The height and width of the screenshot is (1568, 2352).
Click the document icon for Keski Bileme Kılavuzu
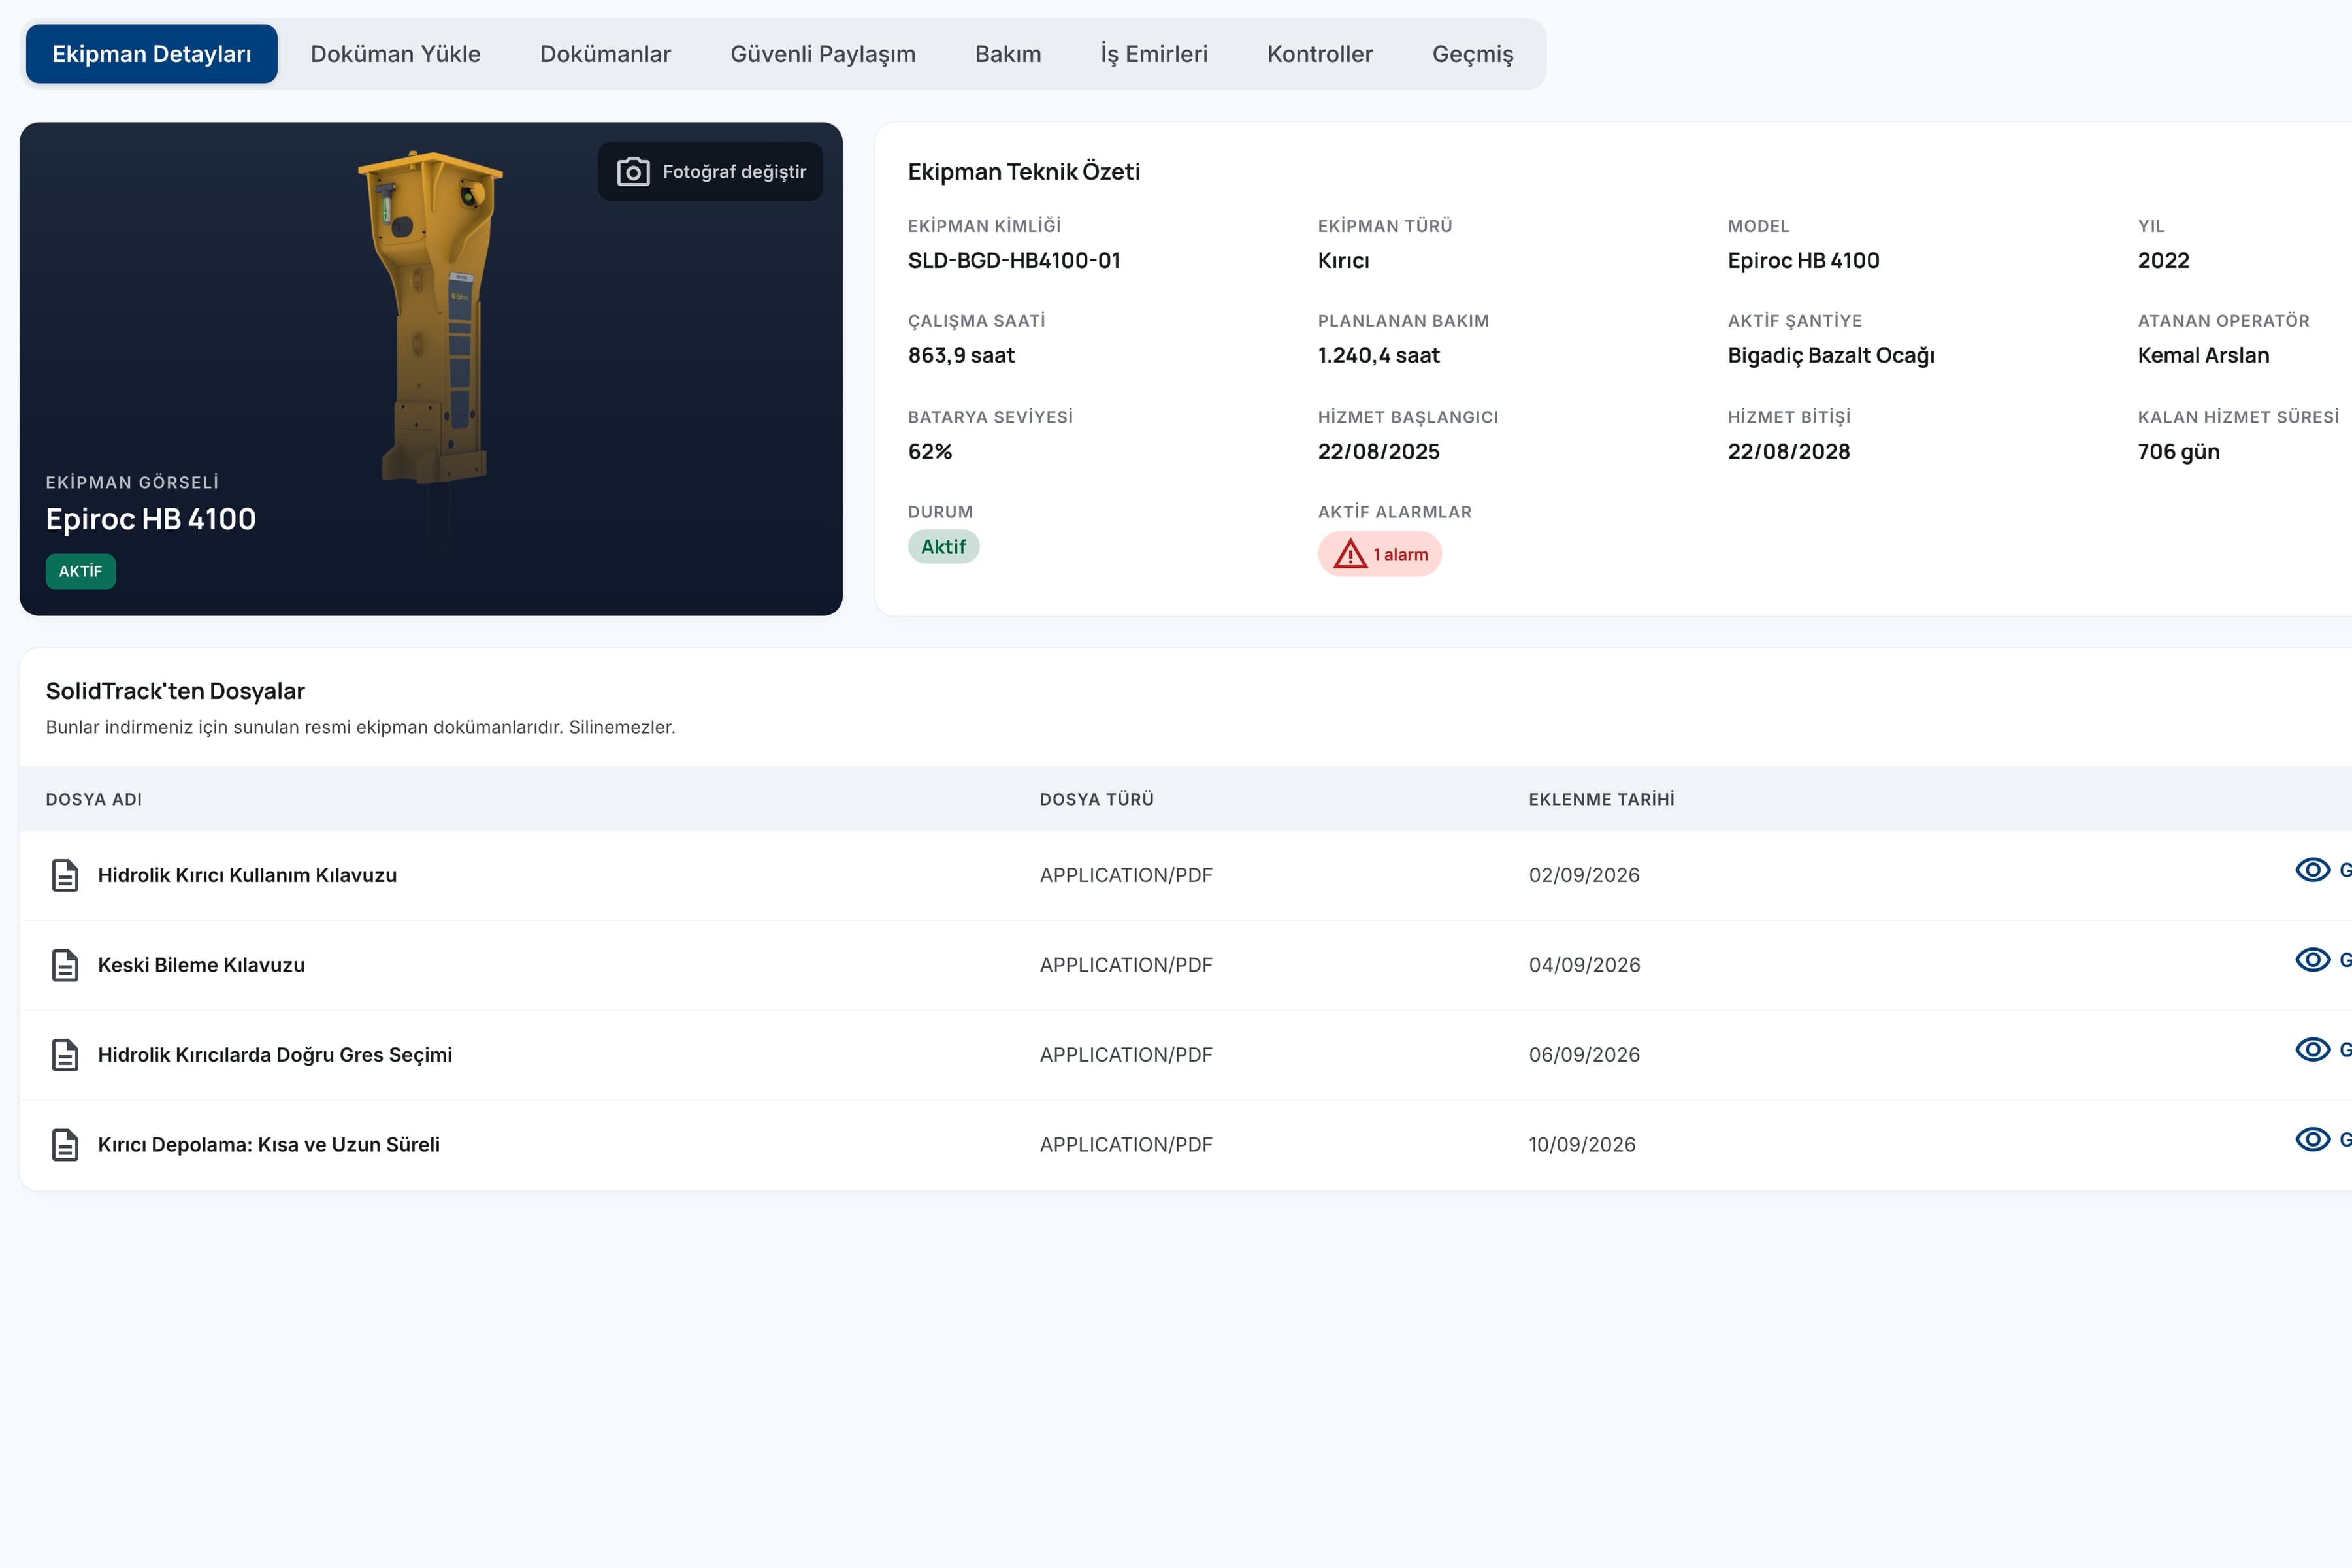[65, 965]
